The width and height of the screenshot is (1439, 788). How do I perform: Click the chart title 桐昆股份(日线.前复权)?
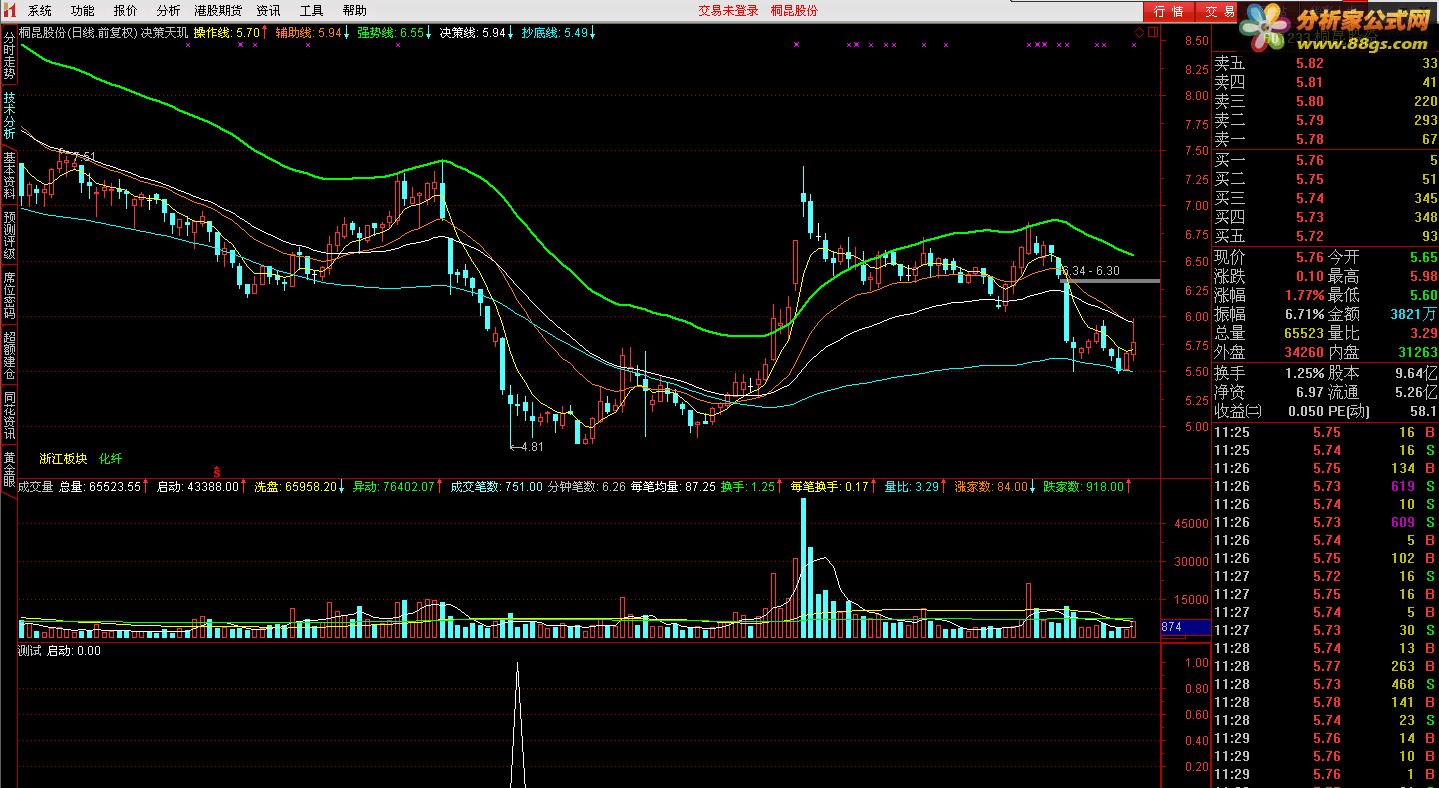[x=78, y=32]
